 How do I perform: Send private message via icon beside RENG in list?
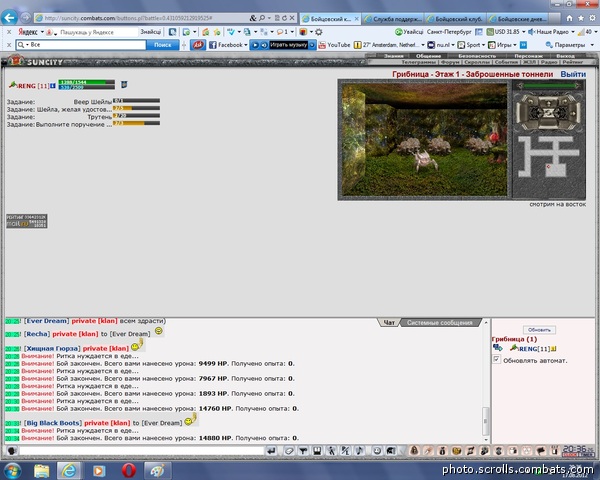coord(497,348)
